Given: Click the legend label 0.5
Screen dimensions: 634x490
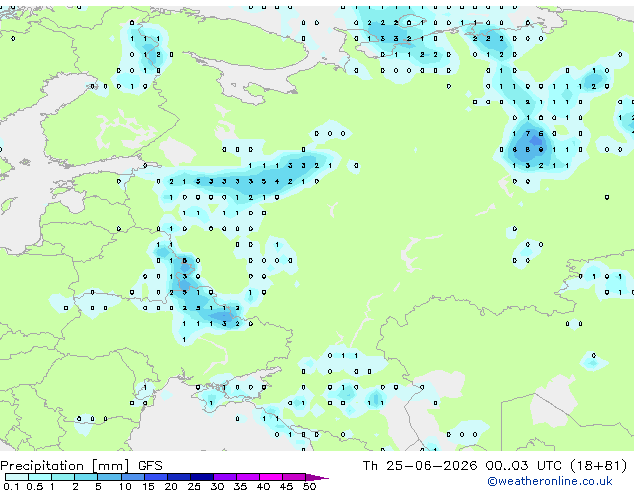Looking at the screenshot, I should click(34, 486).
